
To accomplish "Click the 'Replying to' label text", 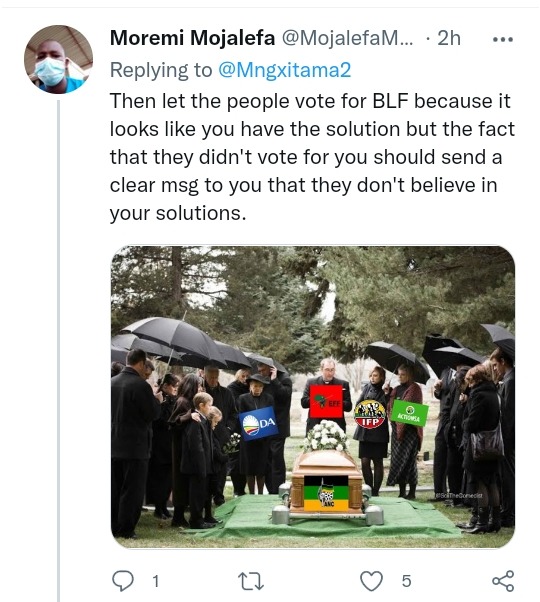I will (x=161, y=70).
